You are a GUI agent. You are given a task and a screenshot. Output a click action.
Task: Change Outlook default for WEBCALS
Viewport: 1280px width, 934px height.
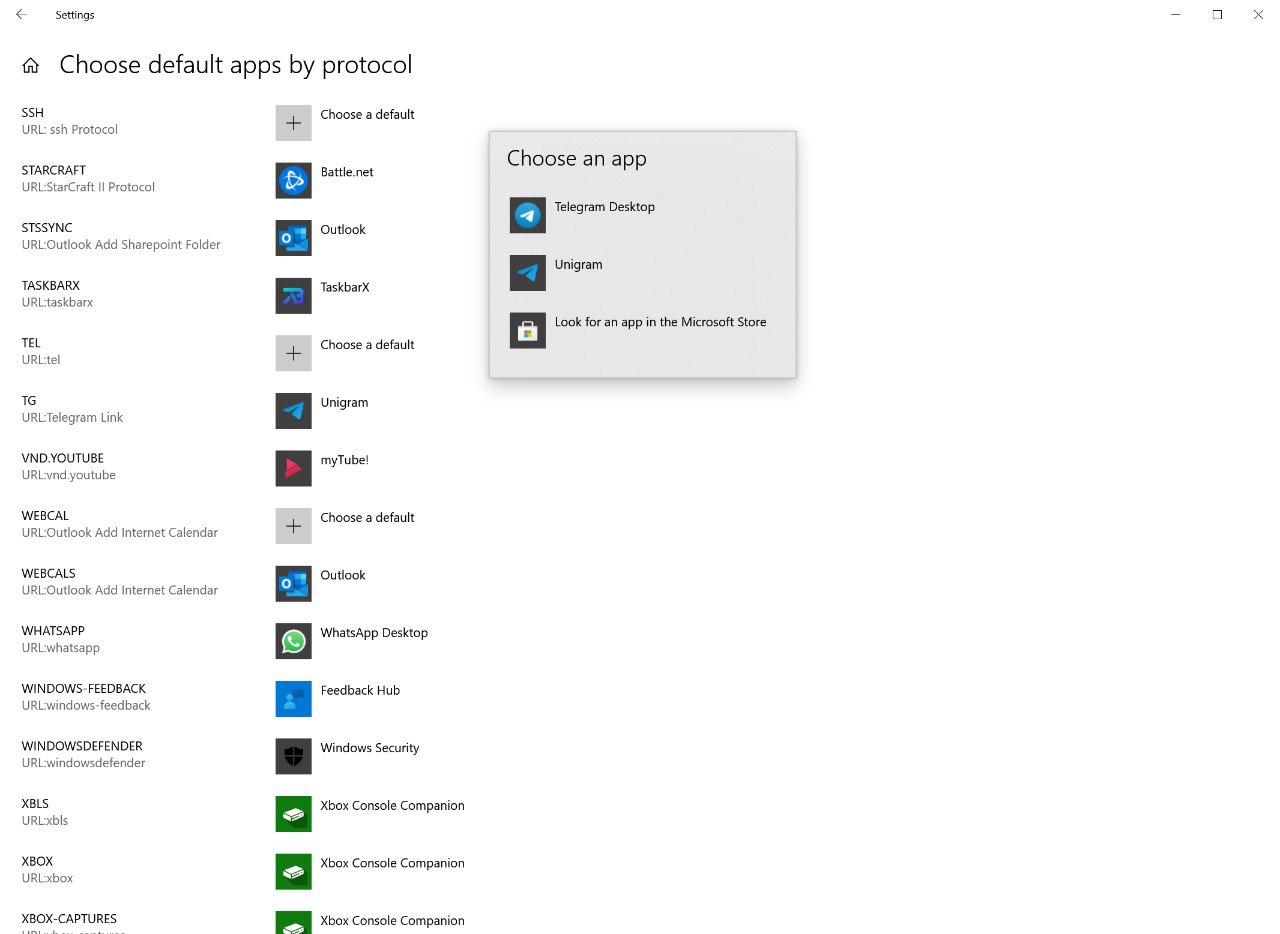[x=343, y=575]
